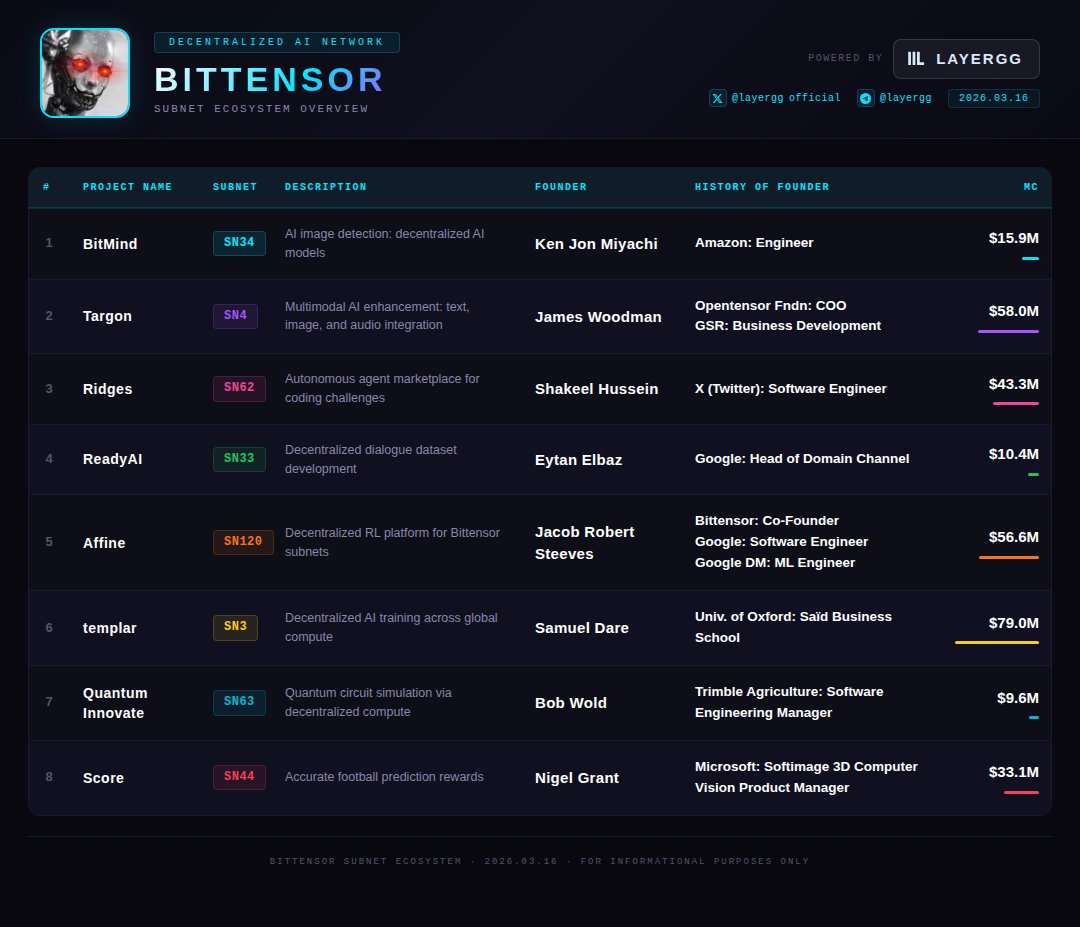Click 'Quantum circuit simulation' description text
The image size is (1080, 927).
pyautogui.click(x=368, y=702)
